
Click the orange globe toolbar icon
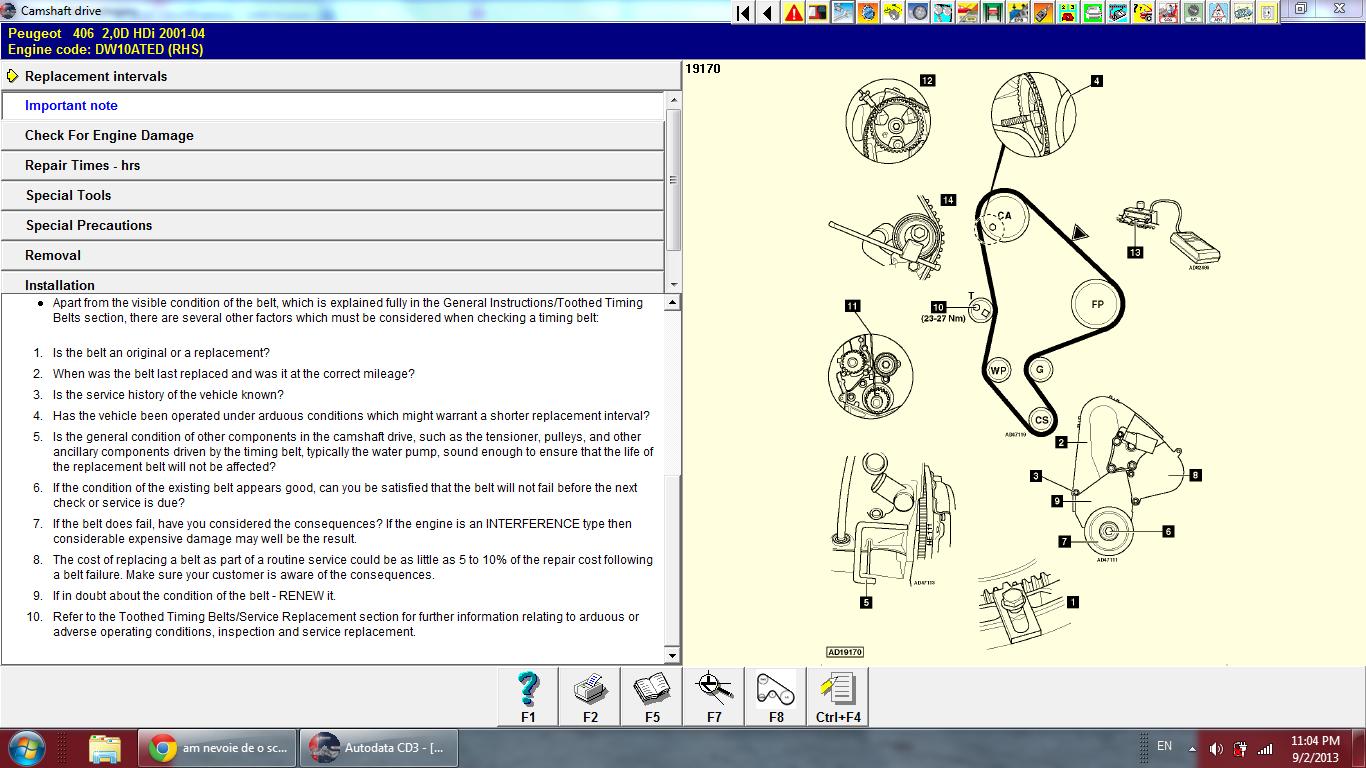[867, 13]
